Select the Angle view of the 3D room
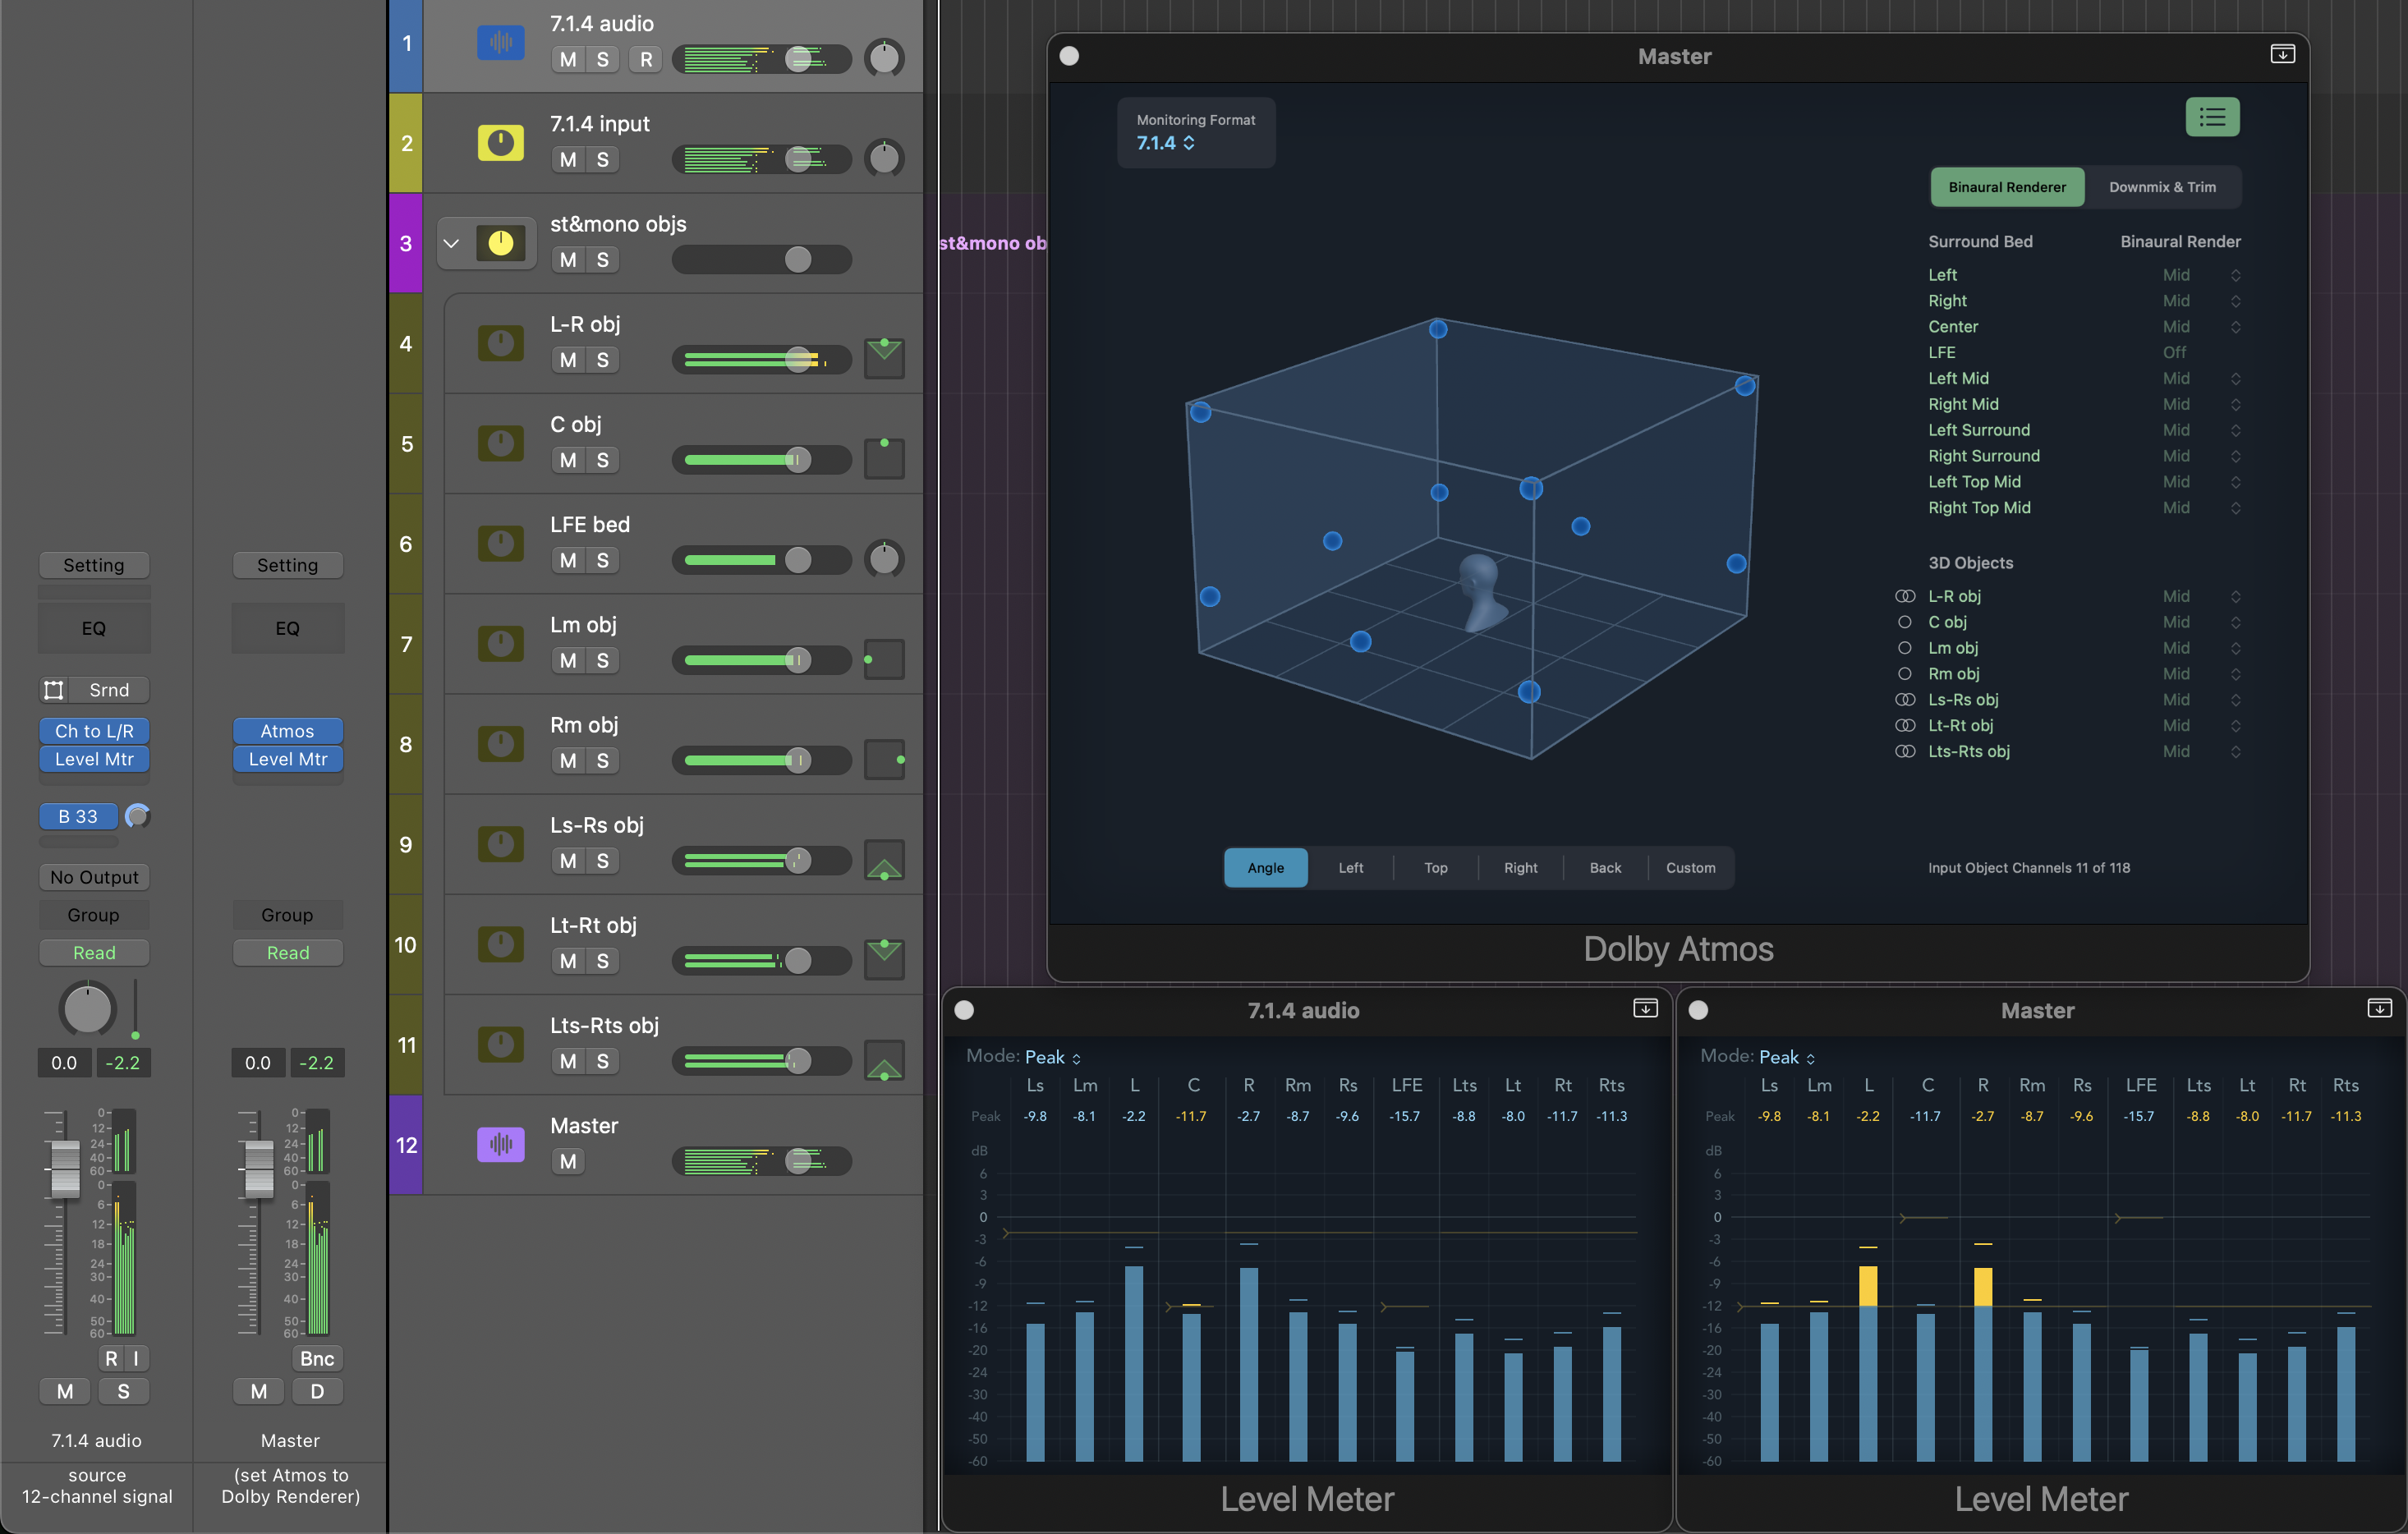Image resolution: width=2408 pixels, height=1534 pixels. 1265,868
